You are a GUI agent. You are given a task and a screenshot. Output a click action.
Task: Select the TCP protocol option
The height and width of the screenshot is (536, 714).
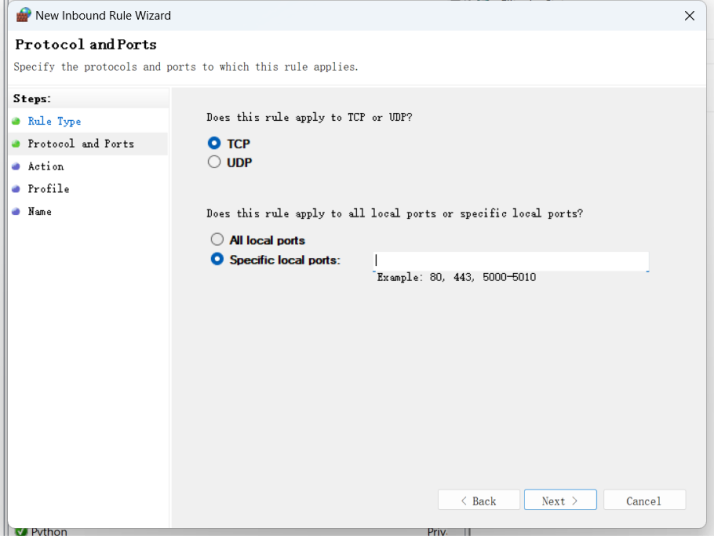pos(215,144)
